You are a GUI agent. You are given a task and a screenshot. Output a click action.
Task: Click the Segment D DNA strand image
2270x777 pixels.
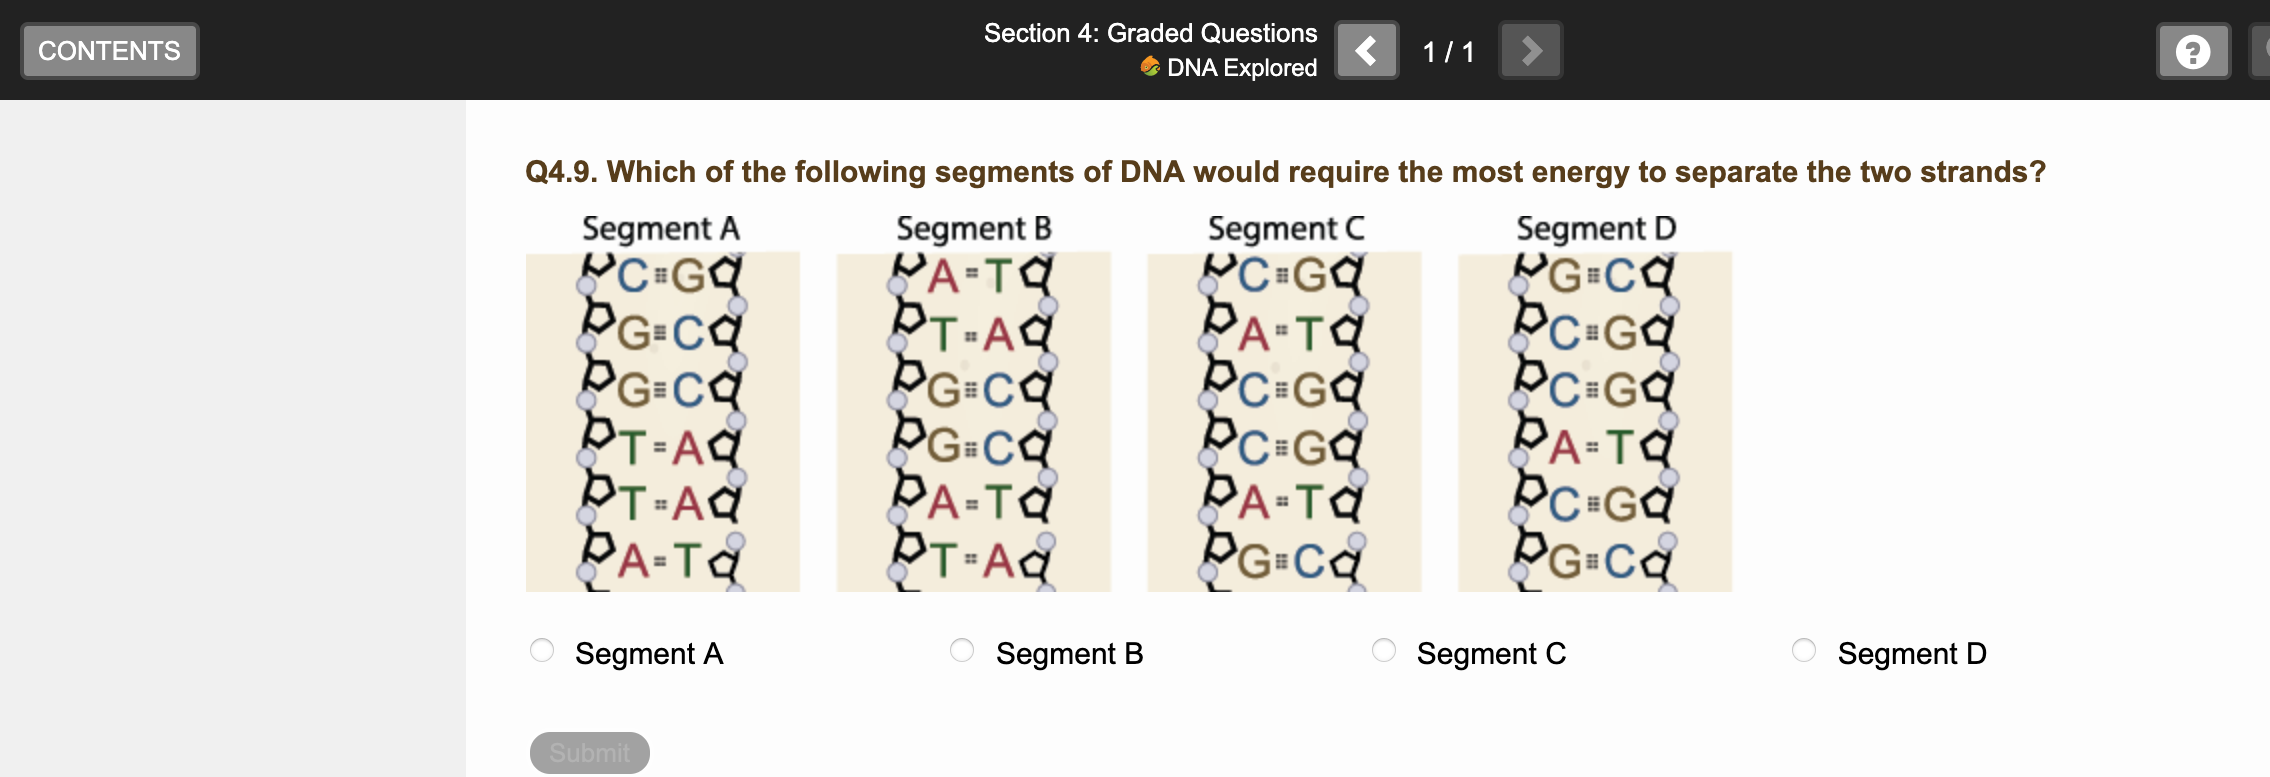(x=1595, y=420)
